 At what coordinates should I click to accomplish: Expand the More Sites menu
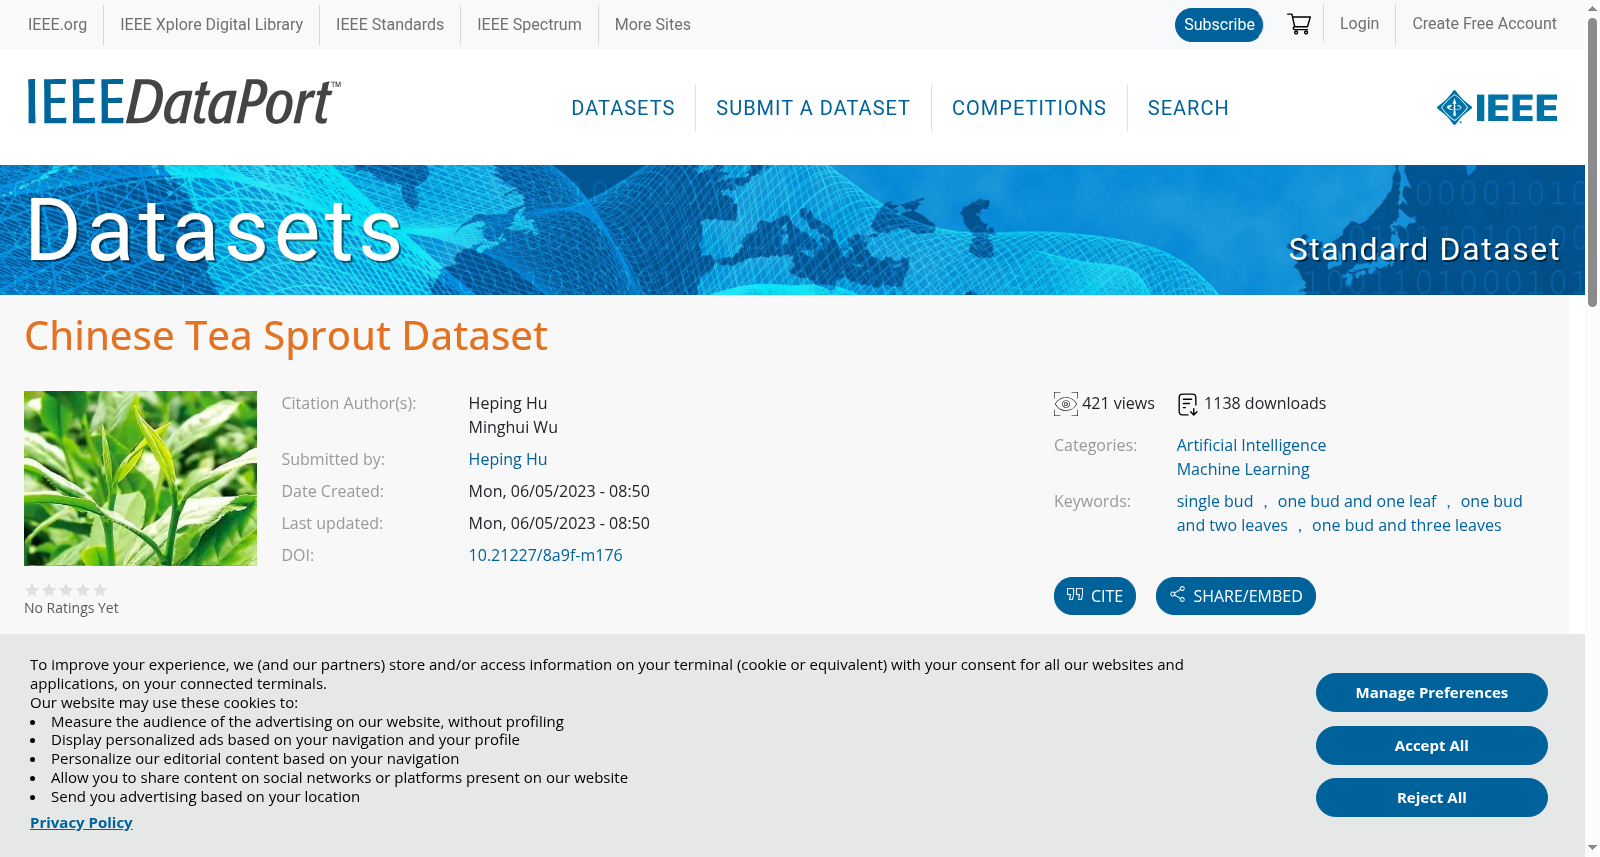click(x=652, y=25)
